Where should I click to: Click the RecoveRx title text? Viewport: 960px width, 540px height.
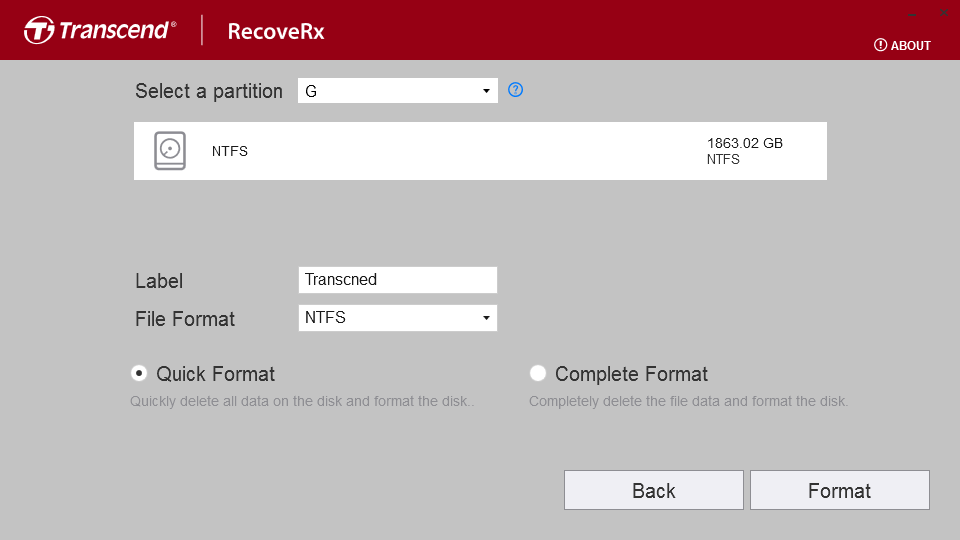276,31
